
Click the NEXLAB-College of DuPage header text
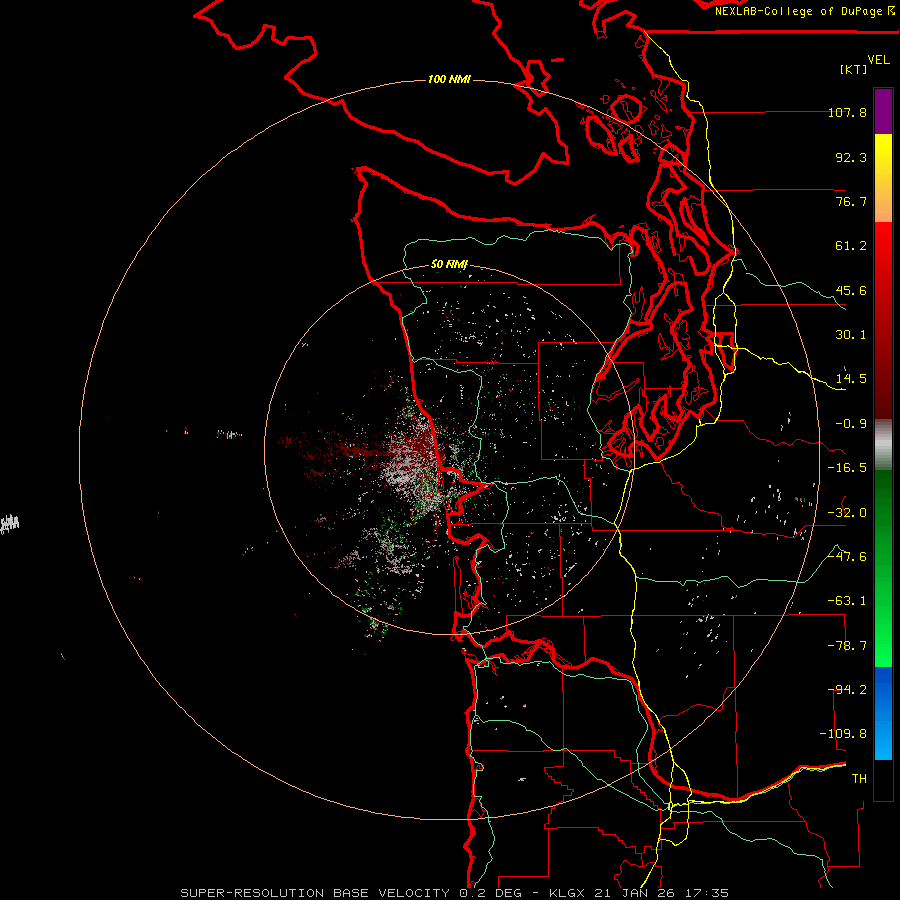805,11
